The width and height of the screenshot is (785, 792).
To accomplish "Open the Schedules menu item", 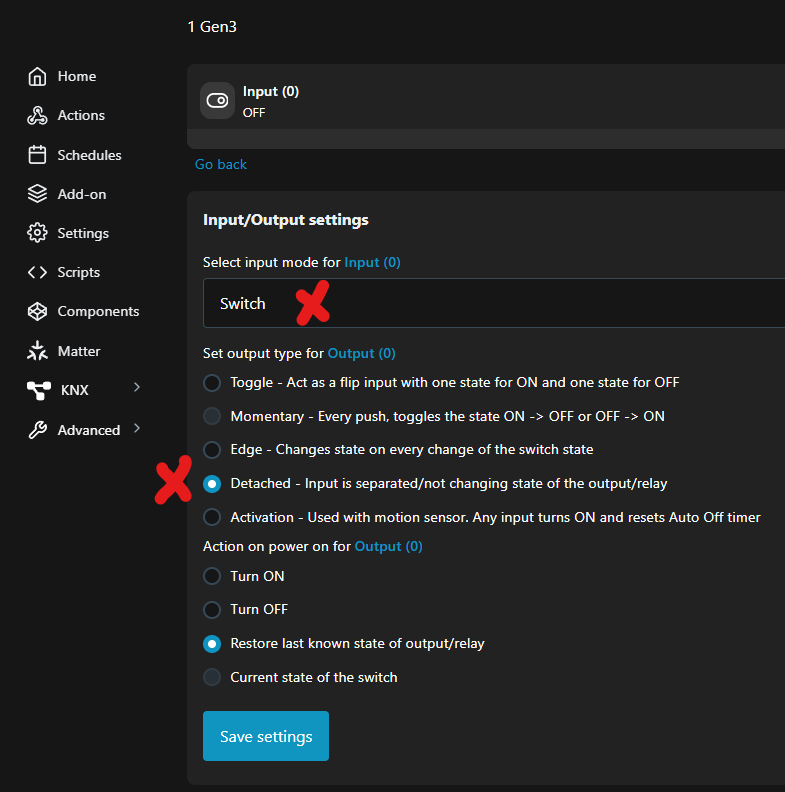I will (x=89, y=155).
